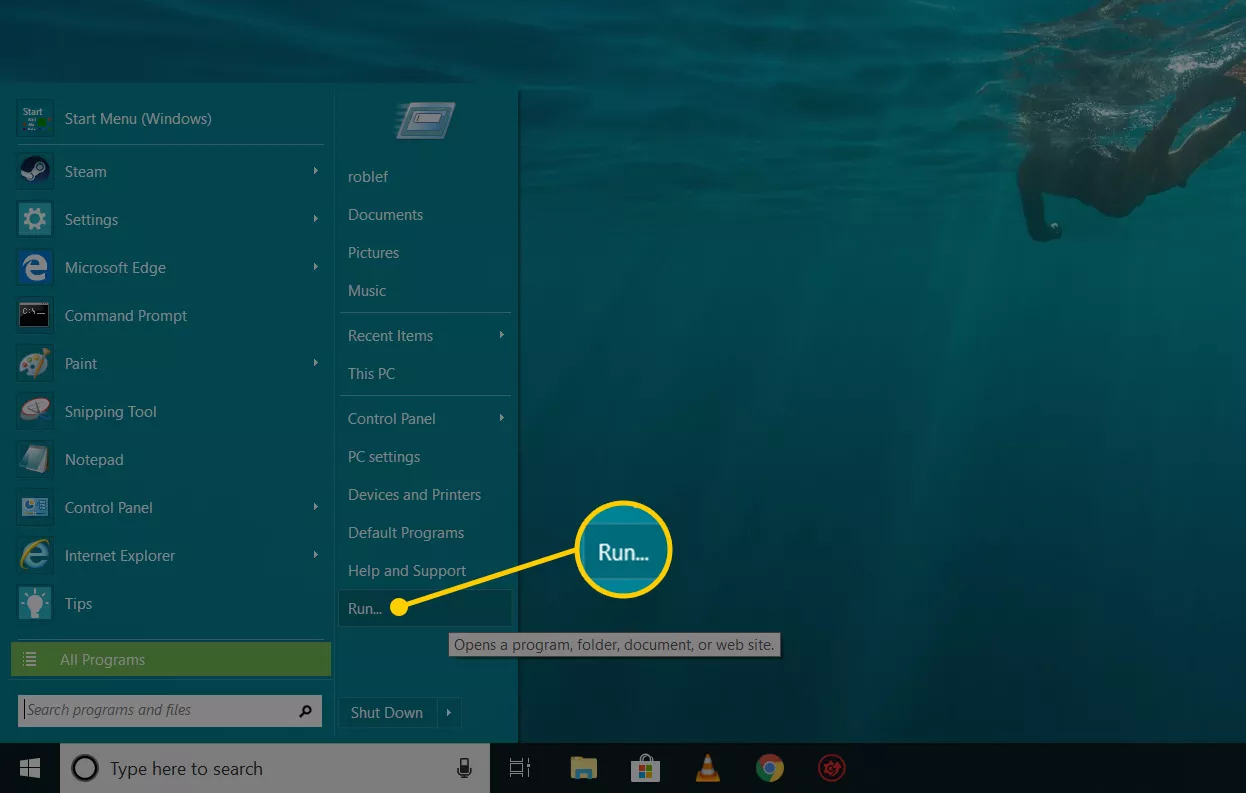Open File Explorer from the taskbar
The width and height of the screenshot is (1246, 793).
[583, 768]
